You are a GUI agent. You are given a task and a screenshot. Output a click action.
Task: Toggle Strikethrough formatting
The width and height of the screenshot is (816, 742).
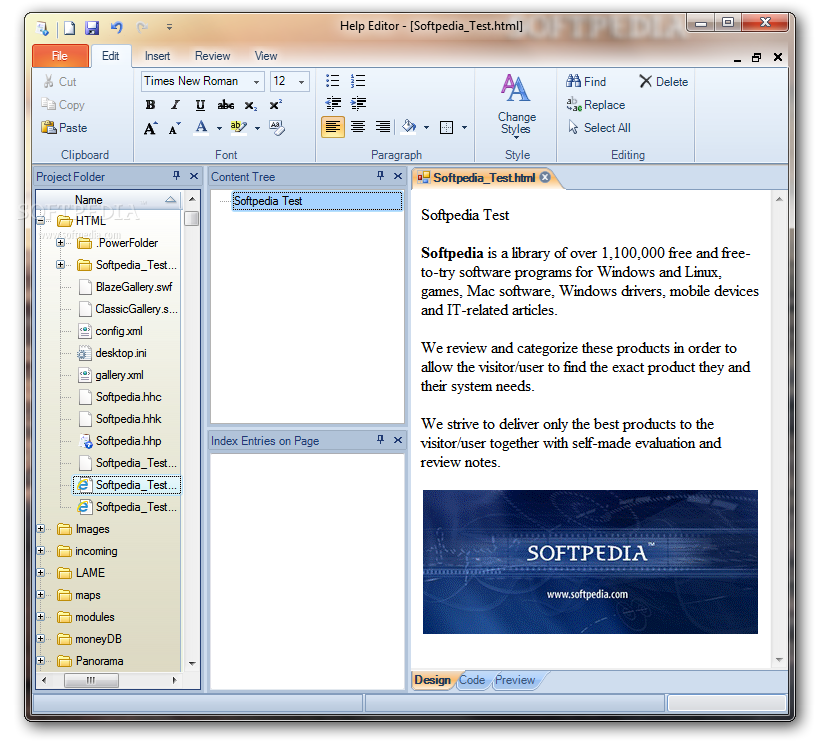(225, 105)
